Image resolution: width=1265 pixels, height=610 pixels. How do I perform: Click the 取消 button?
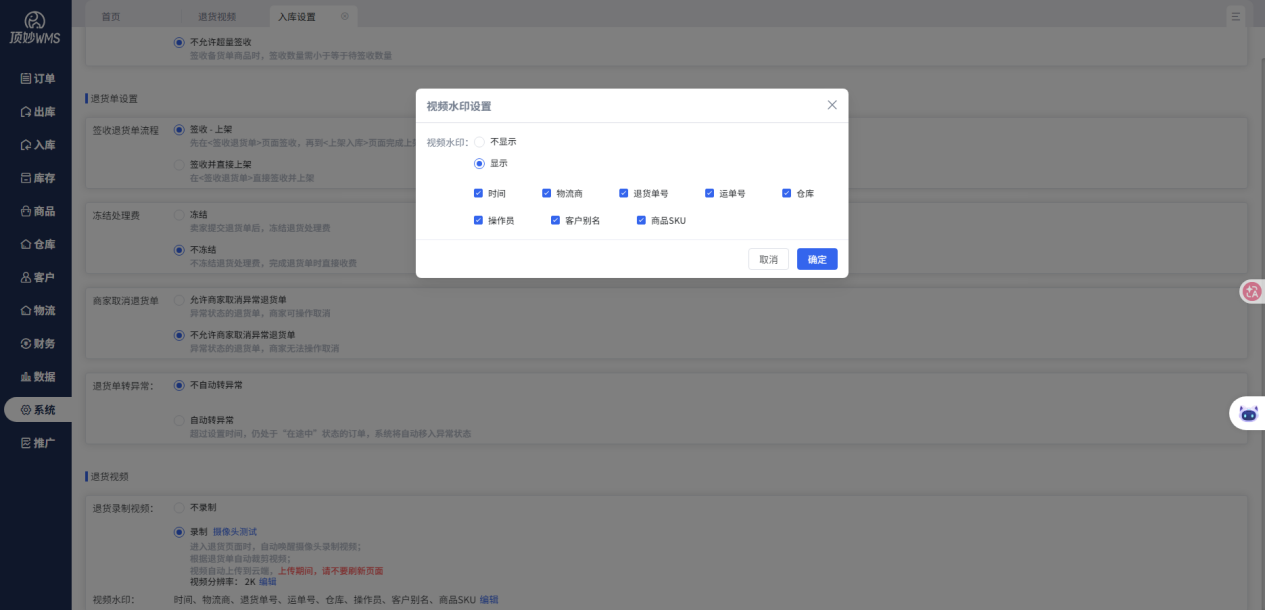pos(768,259)
